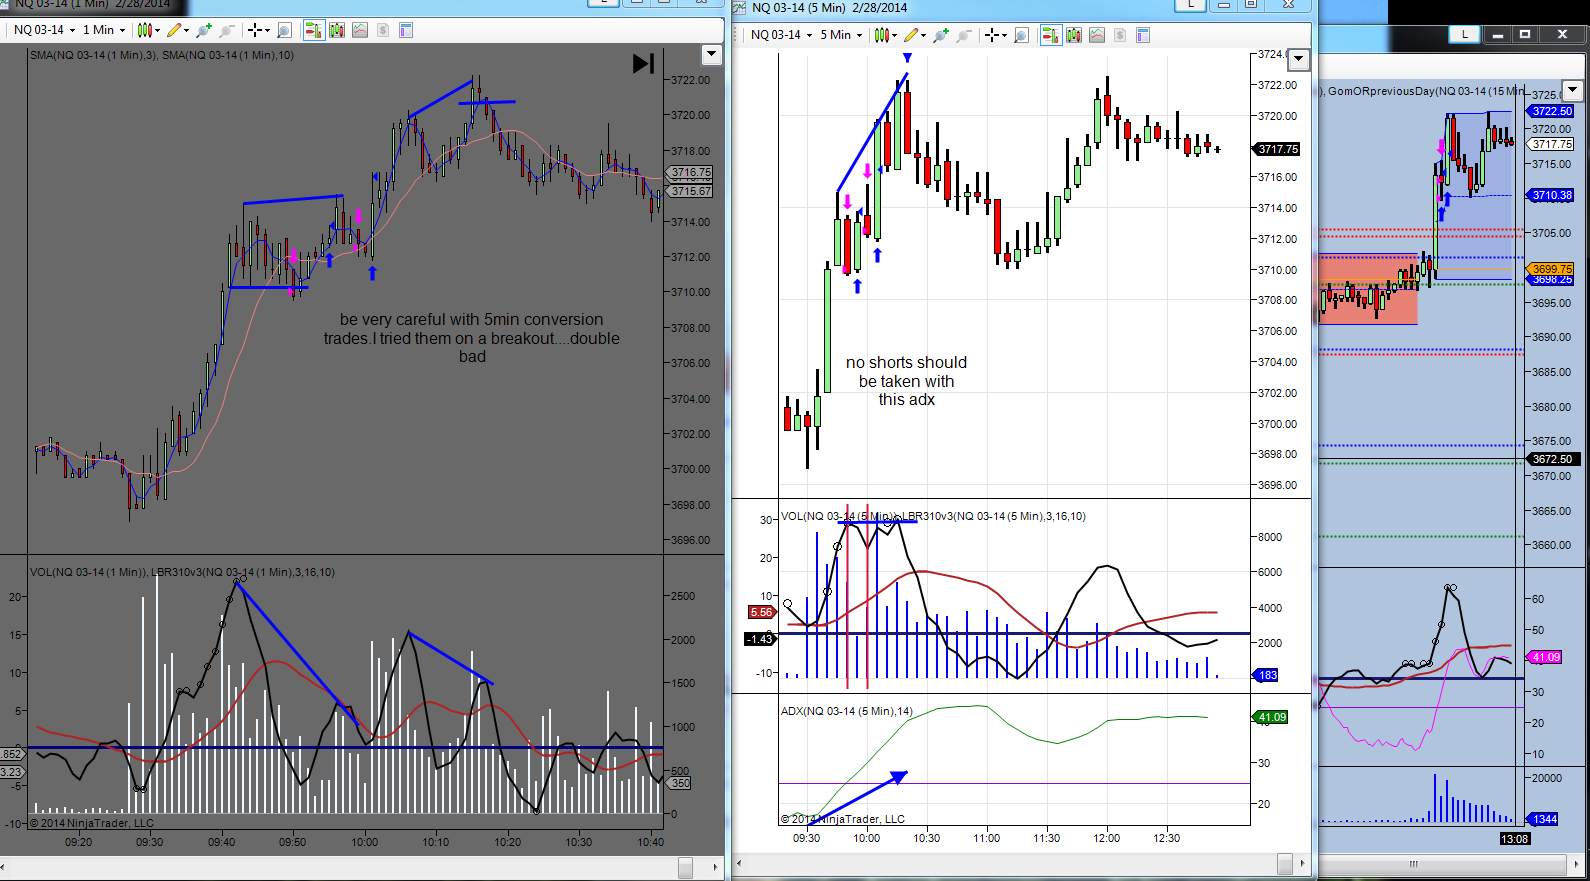The width and height of the screenshot is (1590, 881).
Task: Click the 5 Min chart horizontal scrollbar thumb
Action: point(1285,863)
